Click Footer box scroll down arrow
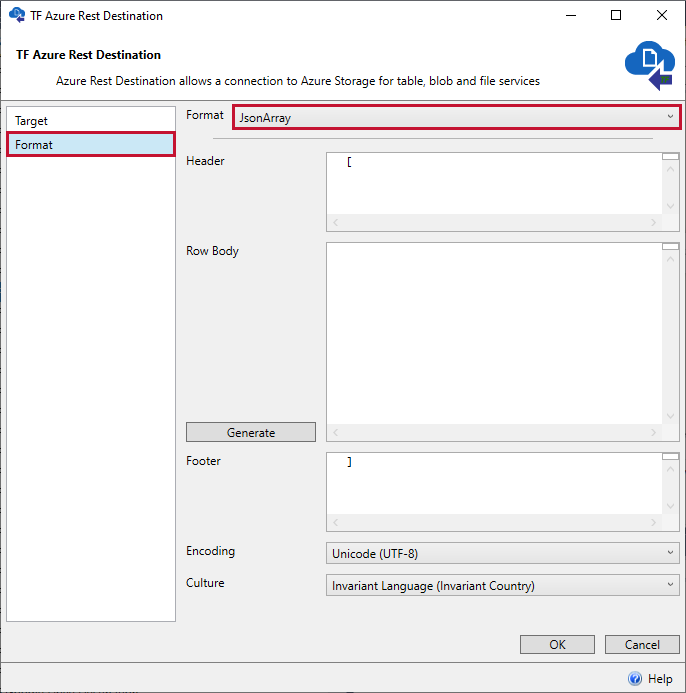The height and width of the screenshot is (693, 686). pos(671,506)
